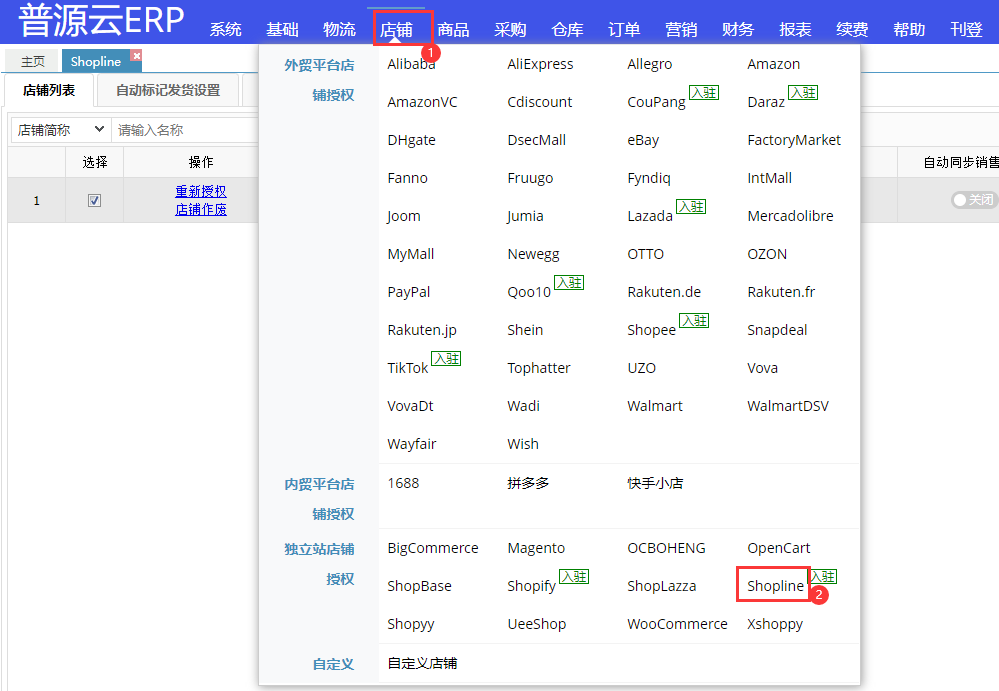This screenshot has width=999, height=691.
Task: Open the 仓库 menu
Action: (567, 29)
